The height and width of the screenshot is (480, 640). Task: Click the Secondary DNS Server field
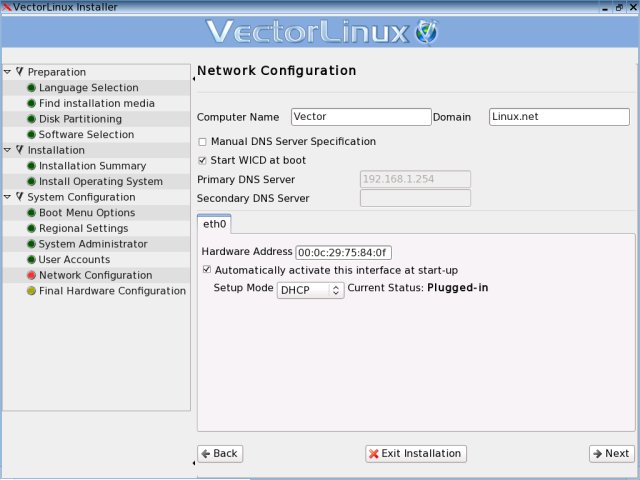[x=415, y=198]
